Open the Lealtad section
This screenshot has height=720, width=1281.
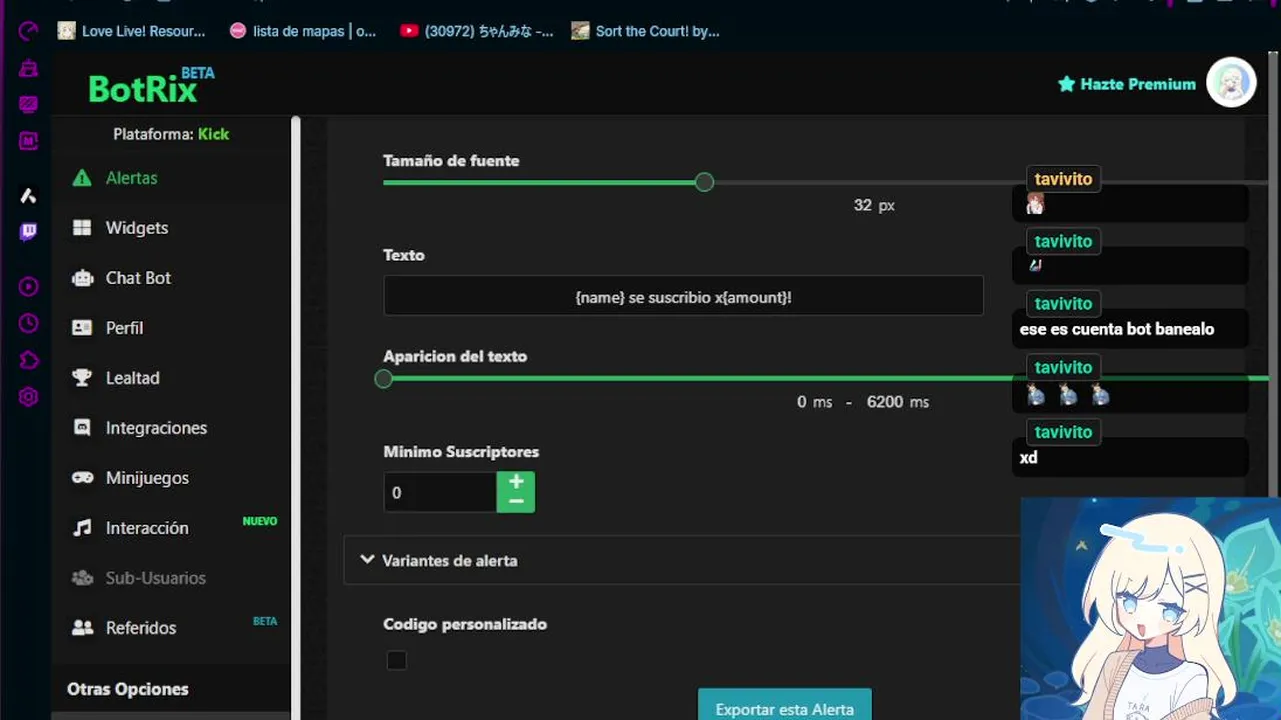pos(133,378)
